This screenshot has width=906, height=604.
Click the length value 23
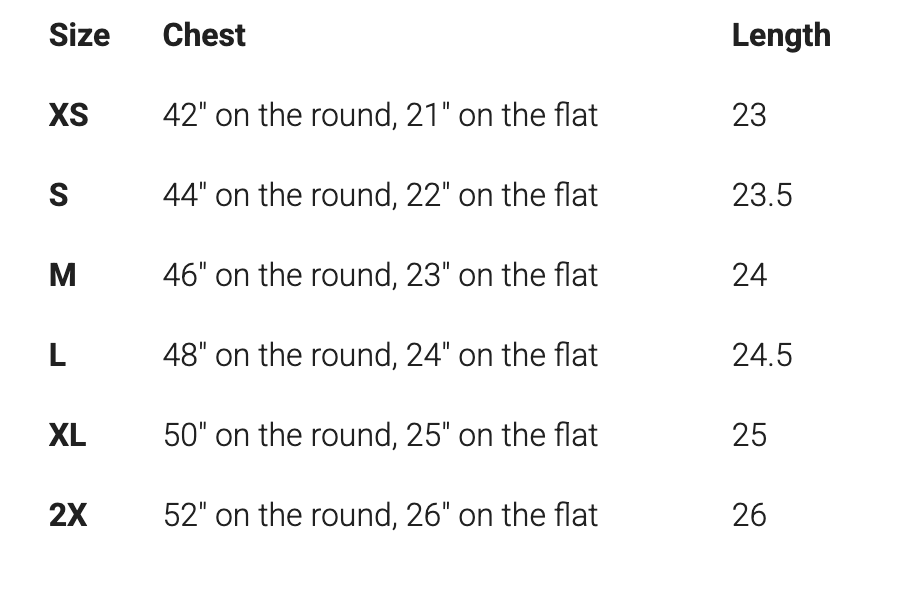[x=749, y=116]
